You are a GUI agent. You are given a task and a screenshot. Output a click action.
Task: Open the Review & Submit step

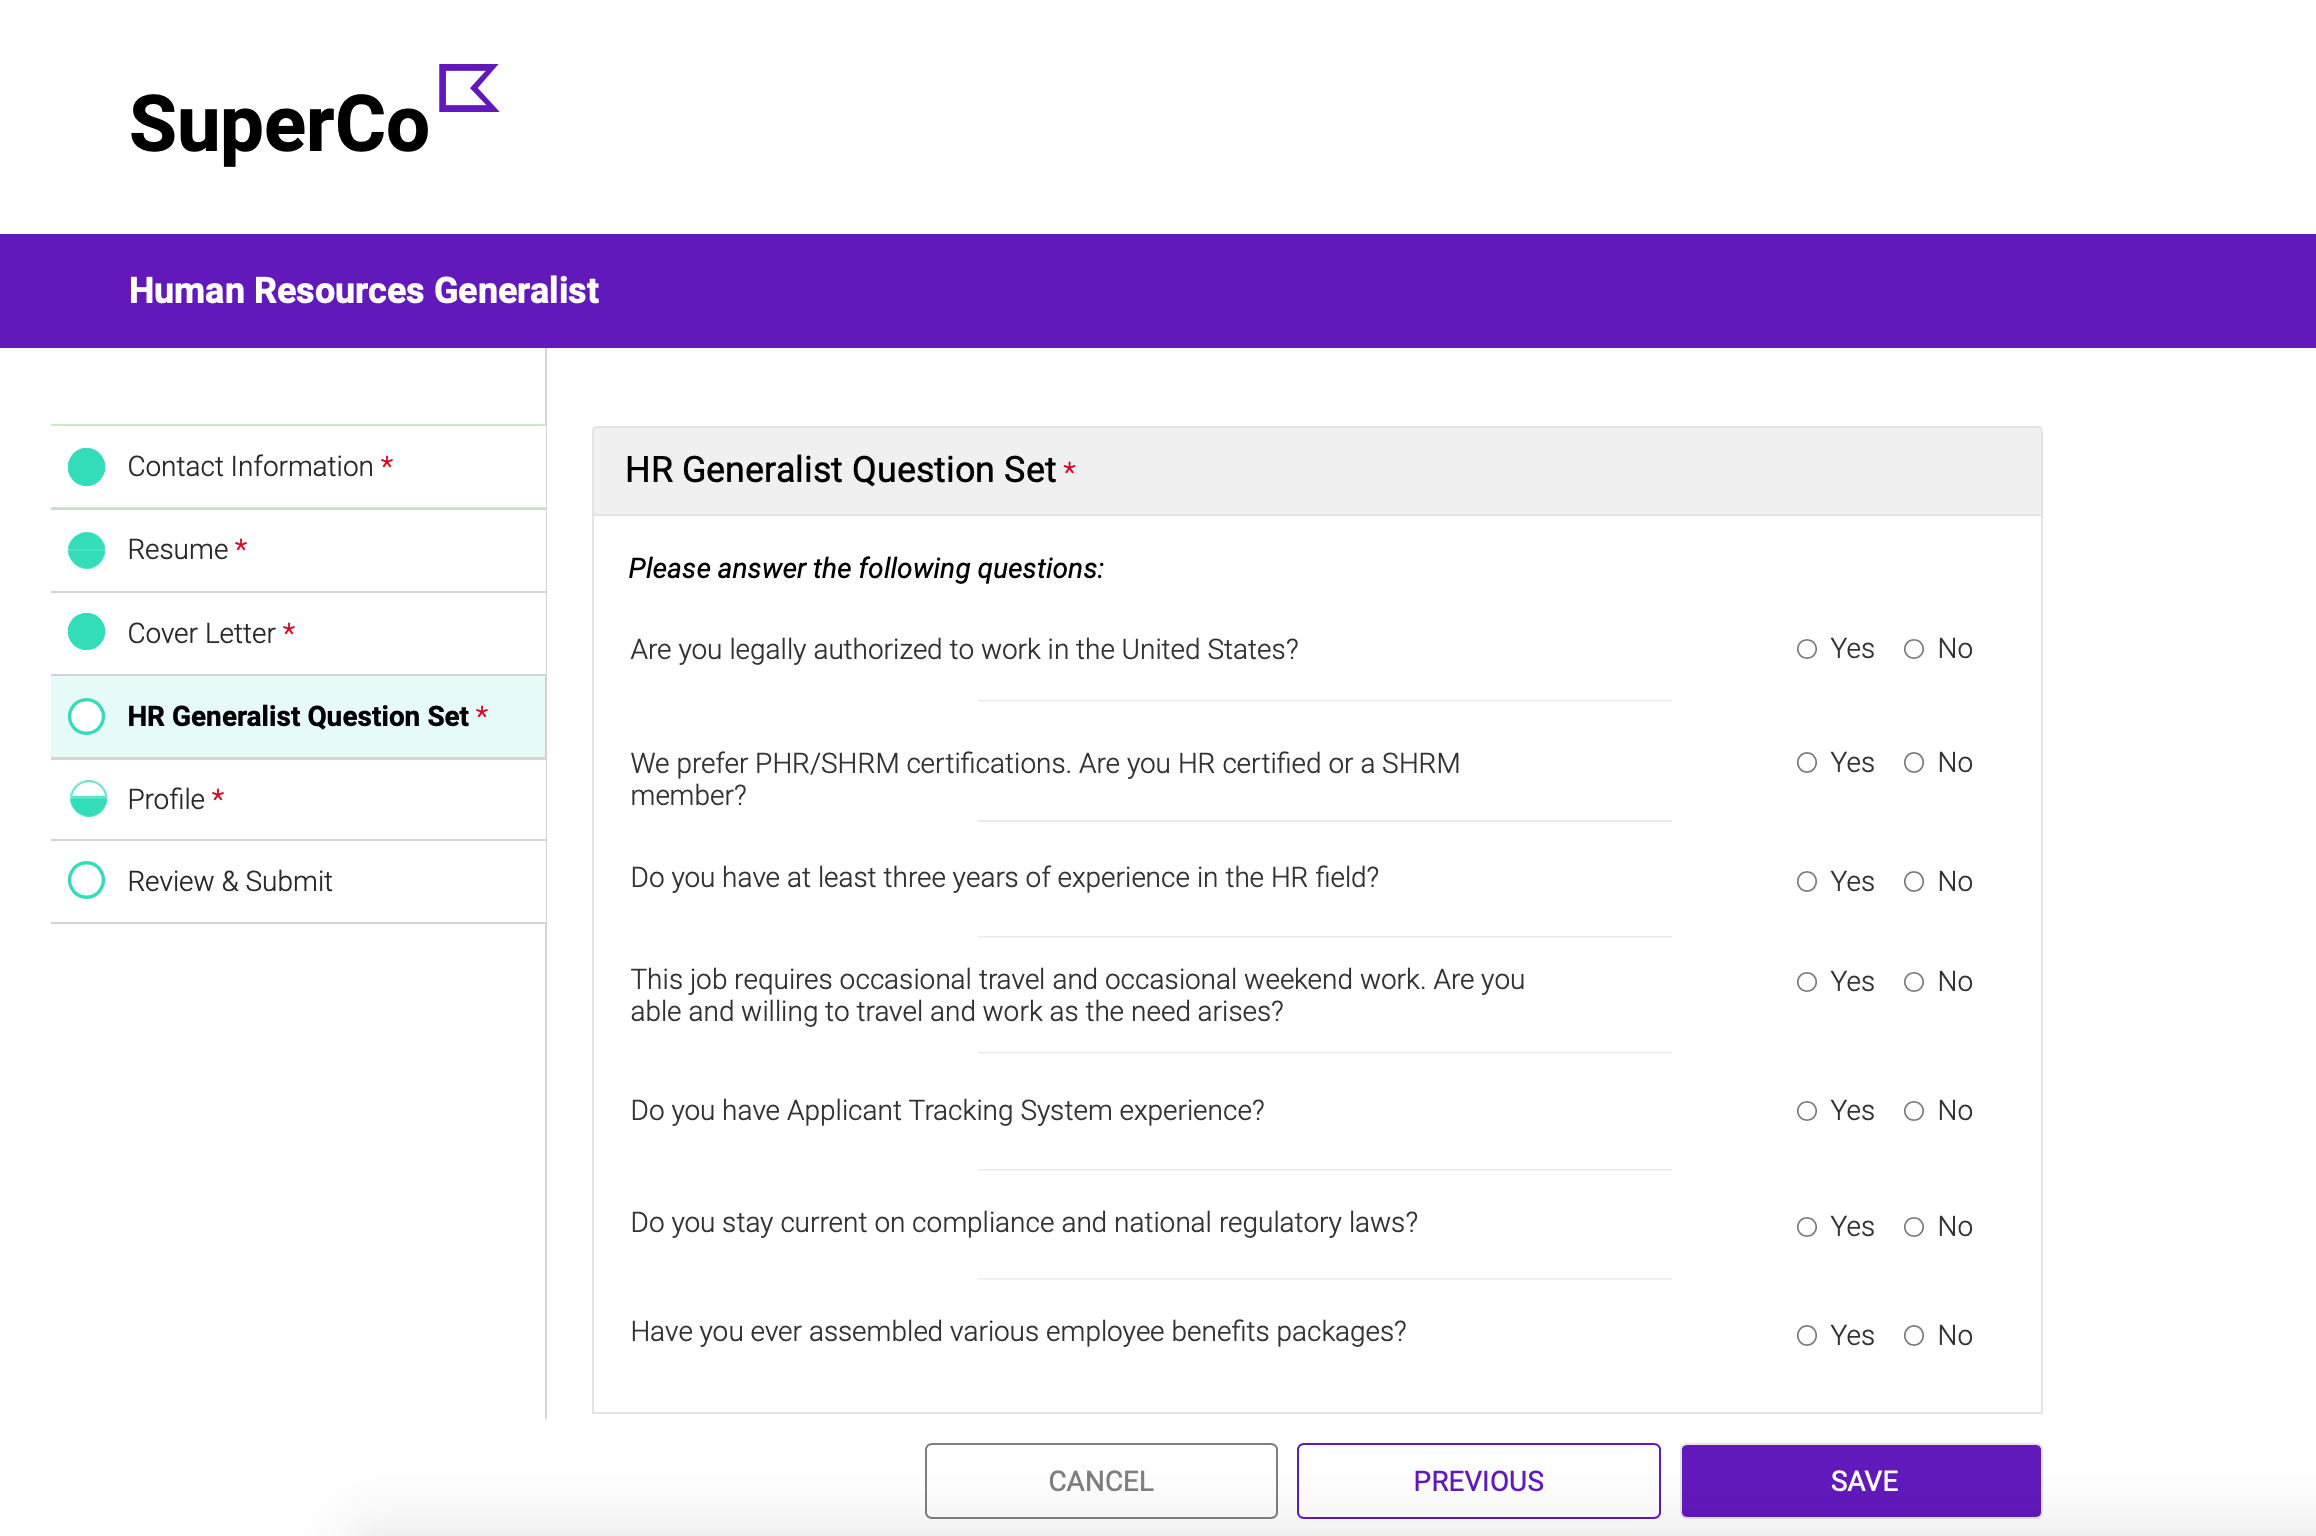click(230, 881)
